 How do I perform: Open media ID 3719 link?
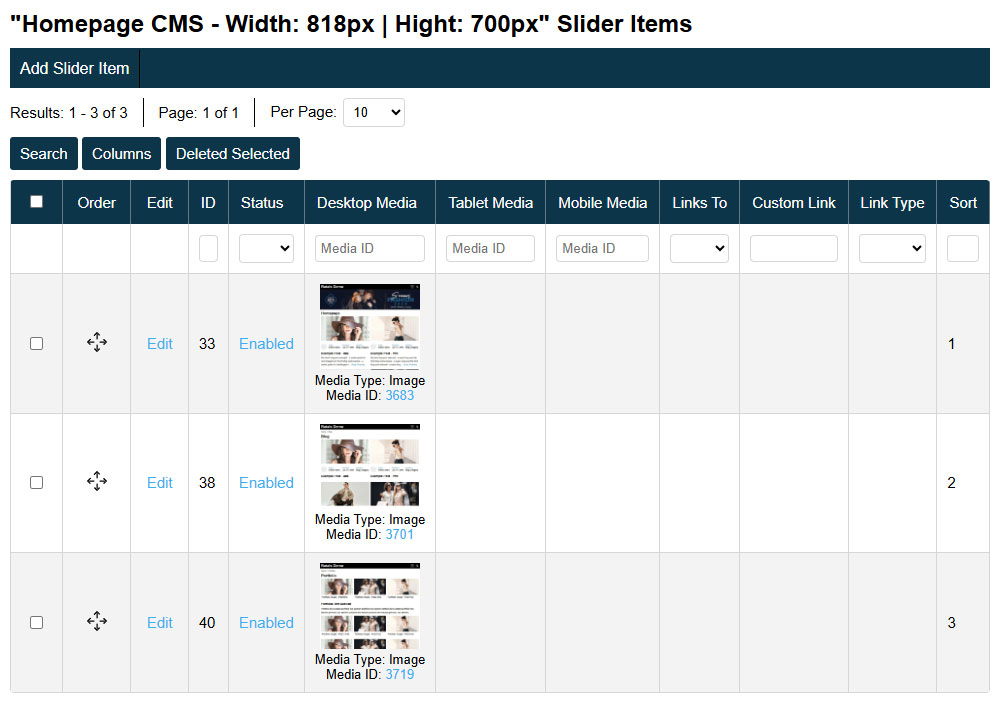pyautogui.click(x=400, y=674)
